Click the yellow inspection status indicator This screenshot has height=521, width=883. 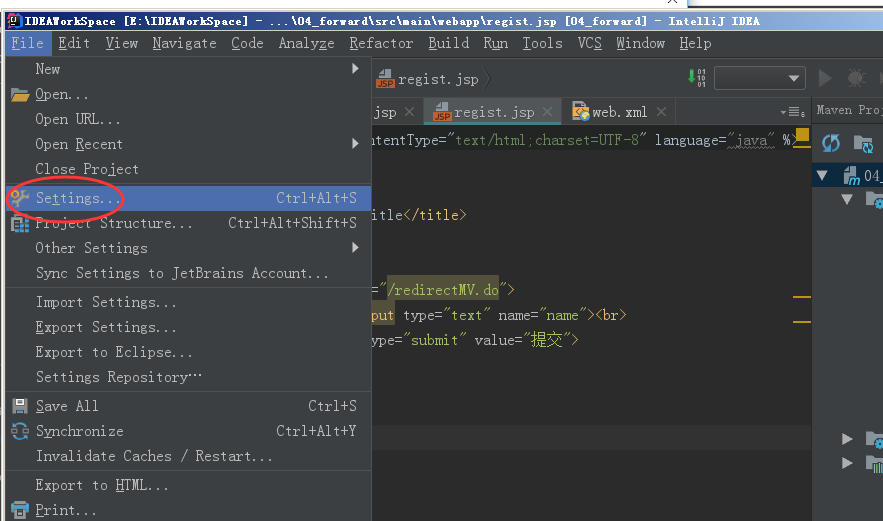[802, 135]
